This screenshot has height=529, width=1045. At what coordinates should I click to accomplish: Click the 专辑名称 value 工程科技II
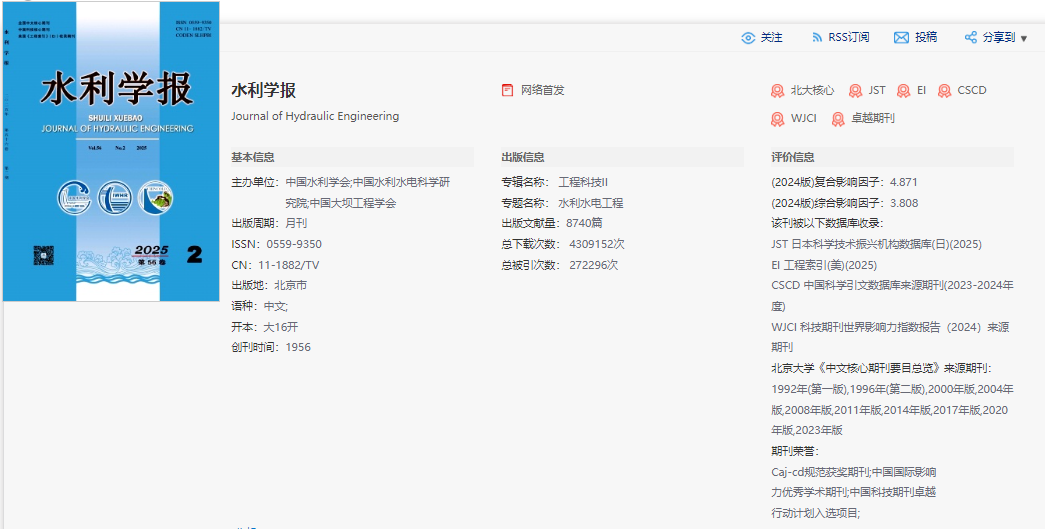[583, 182]
